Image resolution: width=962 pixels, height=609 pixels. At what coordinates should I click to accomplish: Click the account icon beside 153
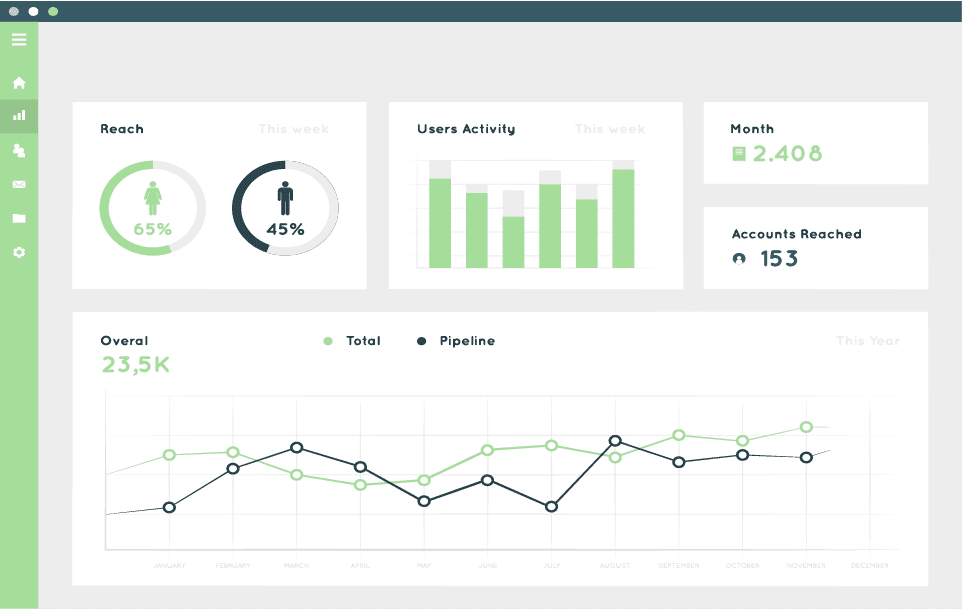tap(739, 259)
